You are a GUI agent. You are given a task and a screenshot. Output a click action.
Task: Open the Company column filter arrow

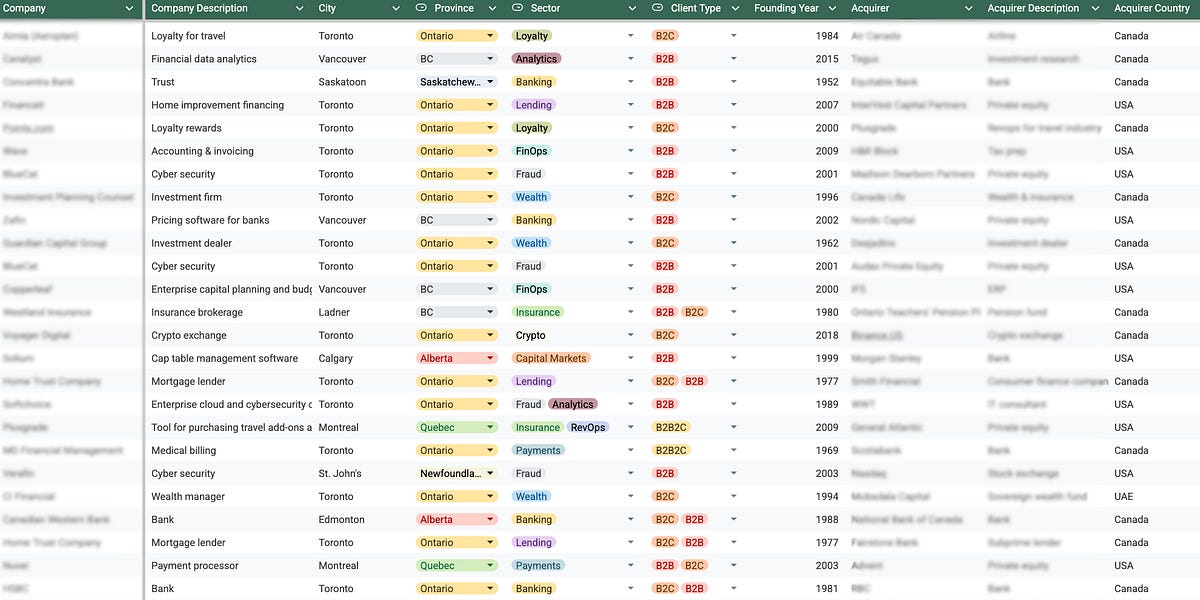coord(129,8)
